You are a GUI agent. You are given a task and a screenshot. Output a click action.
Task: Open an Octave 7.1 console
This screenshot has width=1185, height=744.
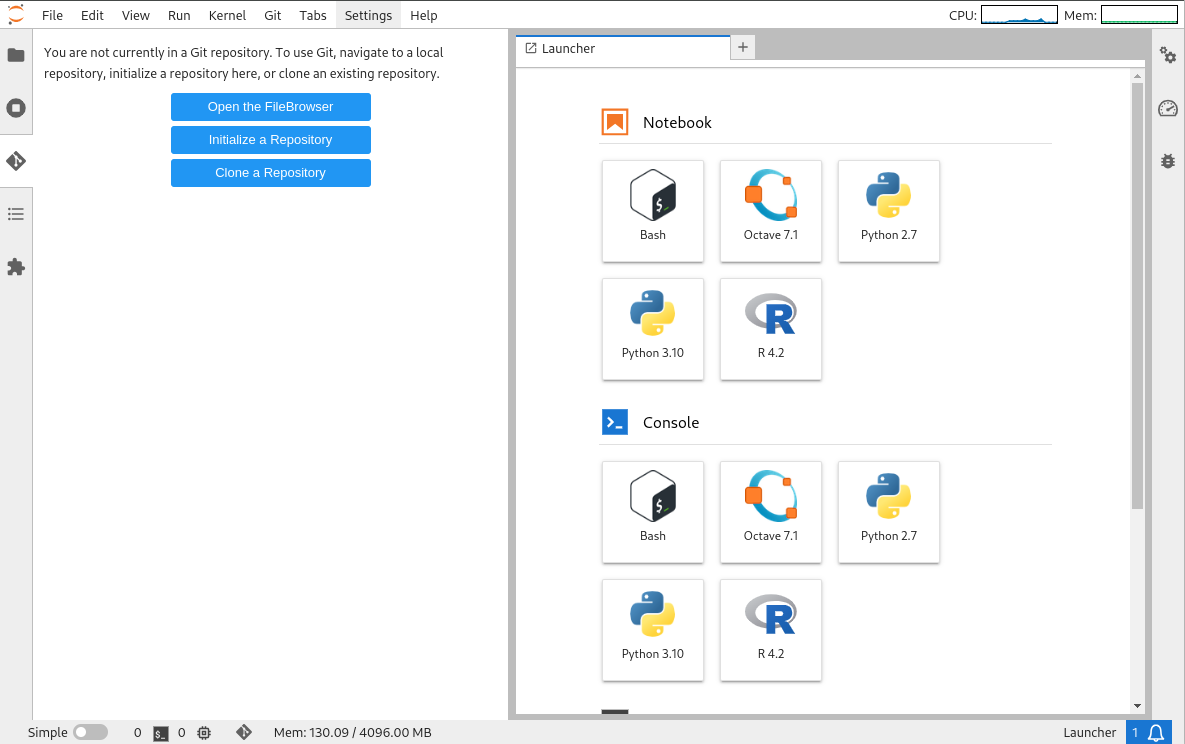click(x=771, y=512)
